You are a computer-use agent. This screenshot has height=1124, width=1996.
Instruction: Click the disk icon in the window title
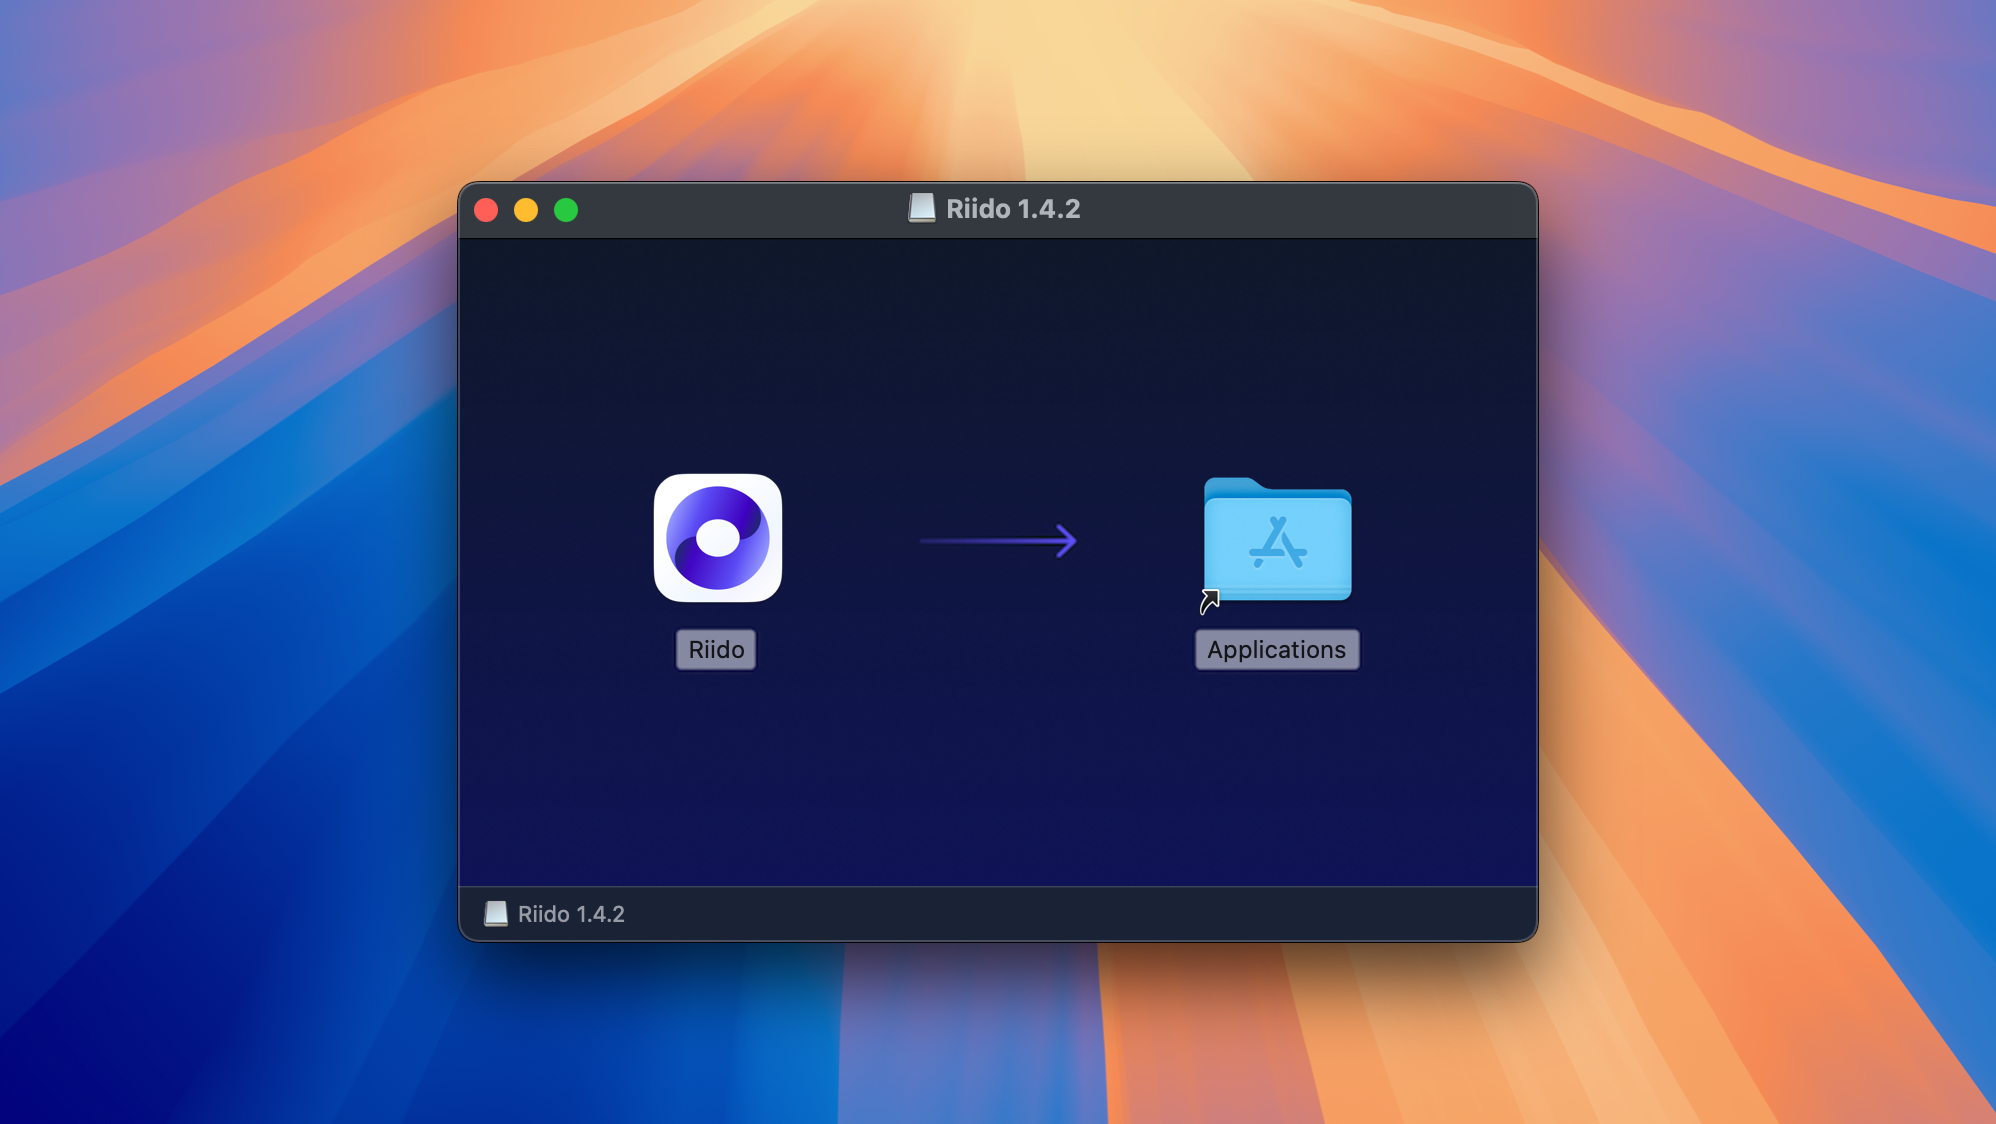pos(921,208)
